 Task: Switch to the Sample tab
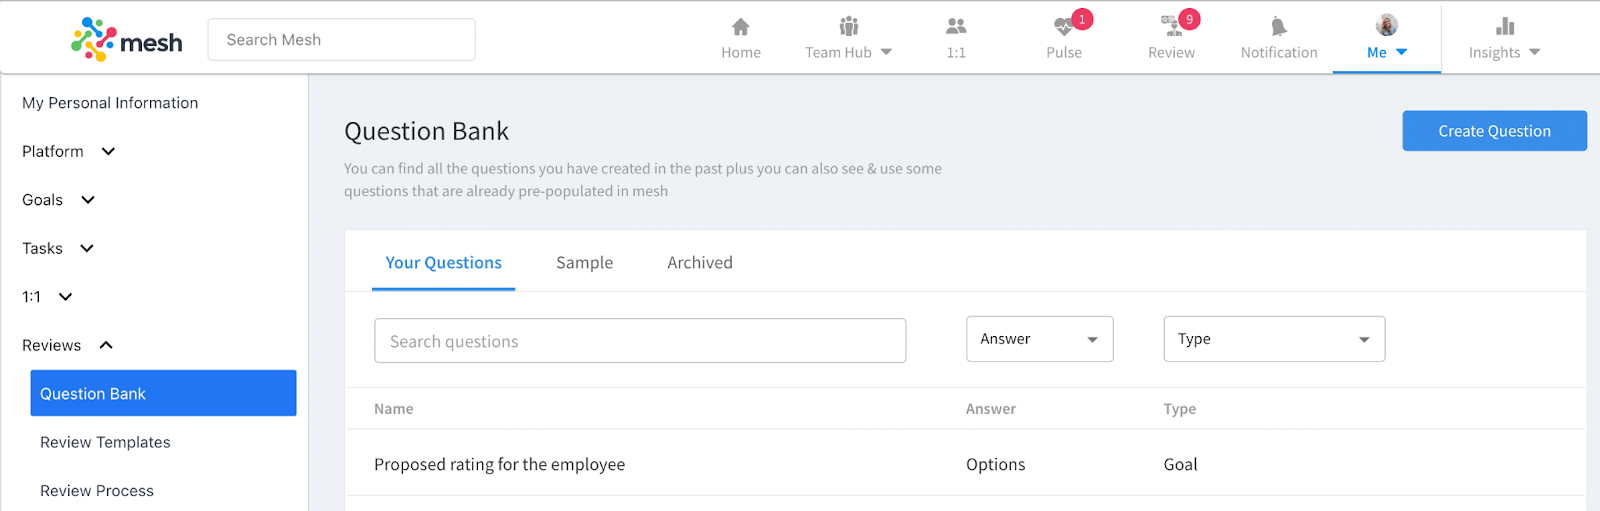(584, 263)
